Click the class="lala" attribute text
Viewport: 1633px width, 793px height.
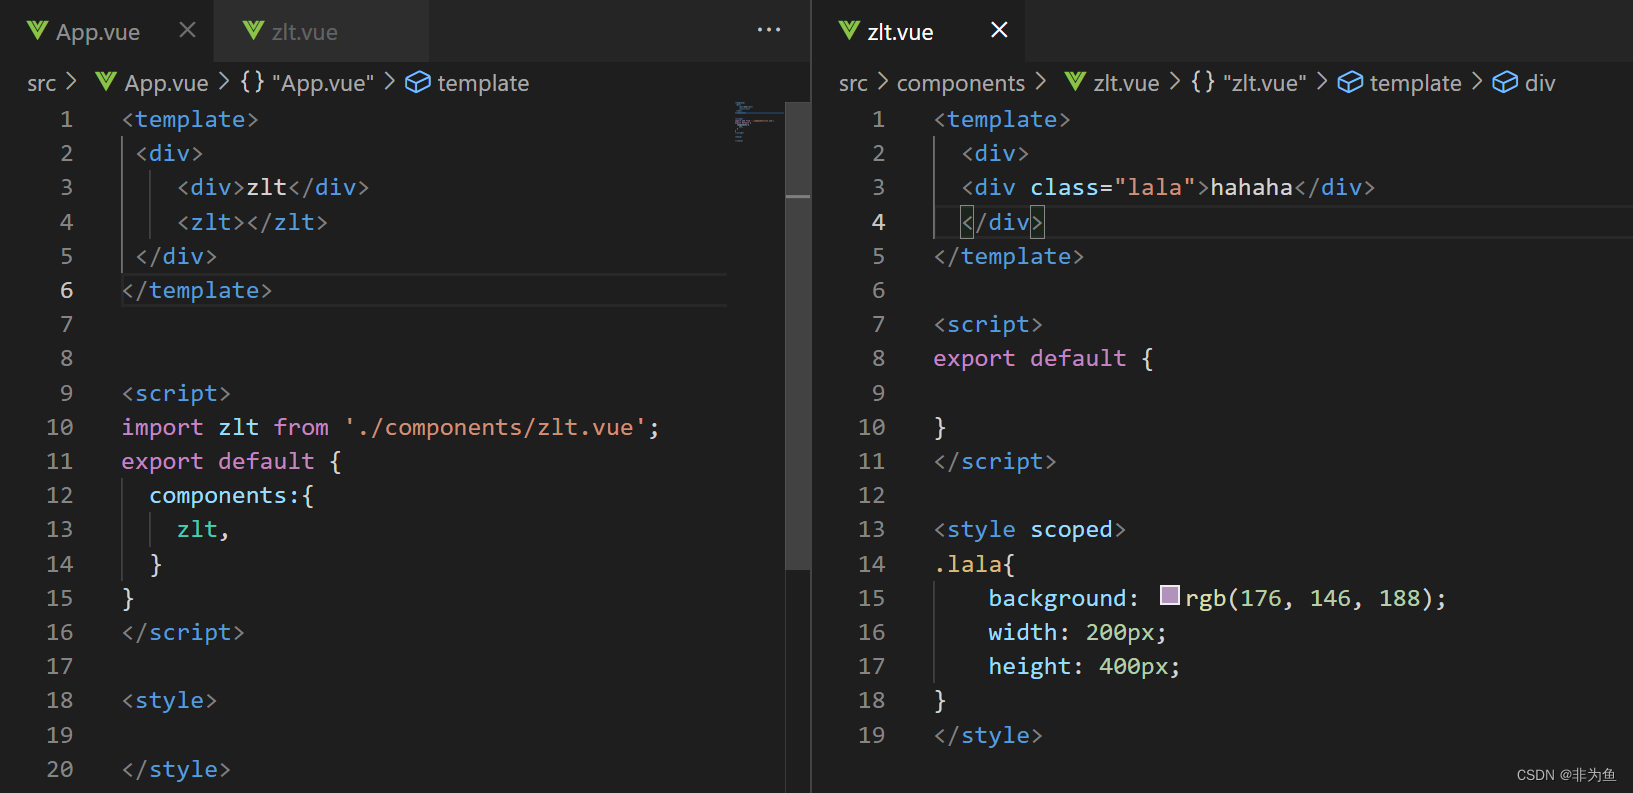coord(1113,187)
